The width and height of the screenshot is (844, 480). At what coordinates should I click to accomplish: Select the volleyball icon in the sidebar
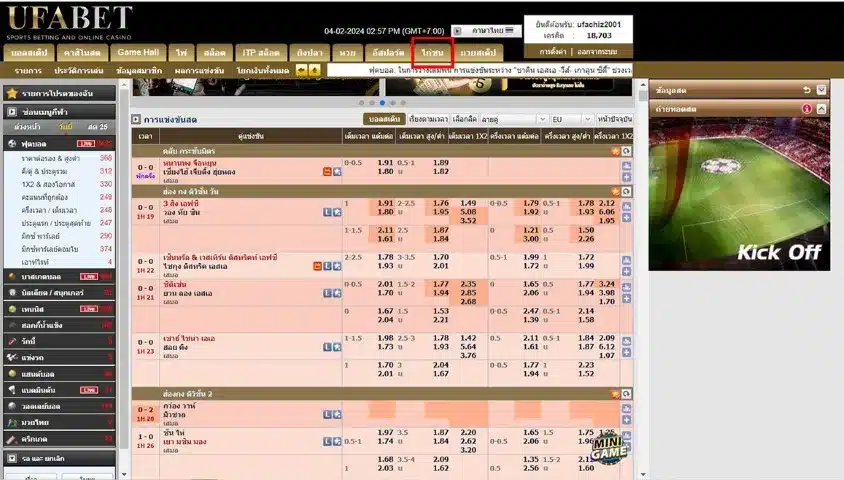coord(12,406)
